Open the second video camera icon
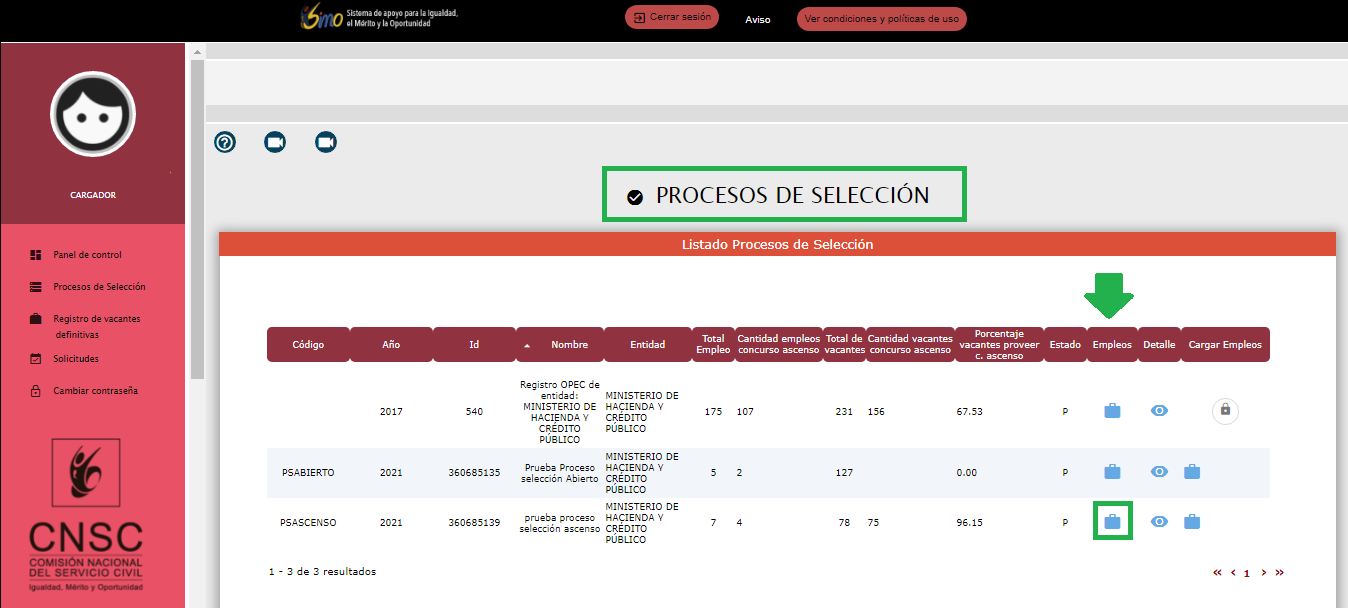 [325, 143]
